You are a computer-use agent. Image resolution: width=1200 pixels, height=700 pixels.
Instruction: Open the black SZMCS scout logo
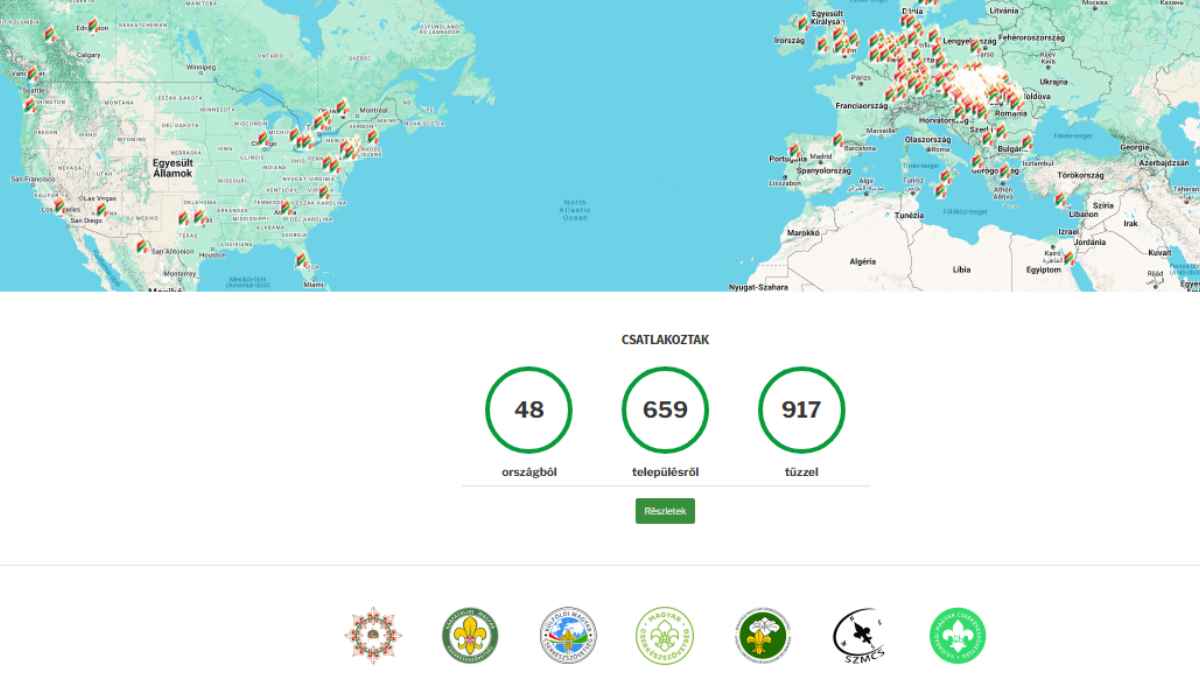coord(859,634)
